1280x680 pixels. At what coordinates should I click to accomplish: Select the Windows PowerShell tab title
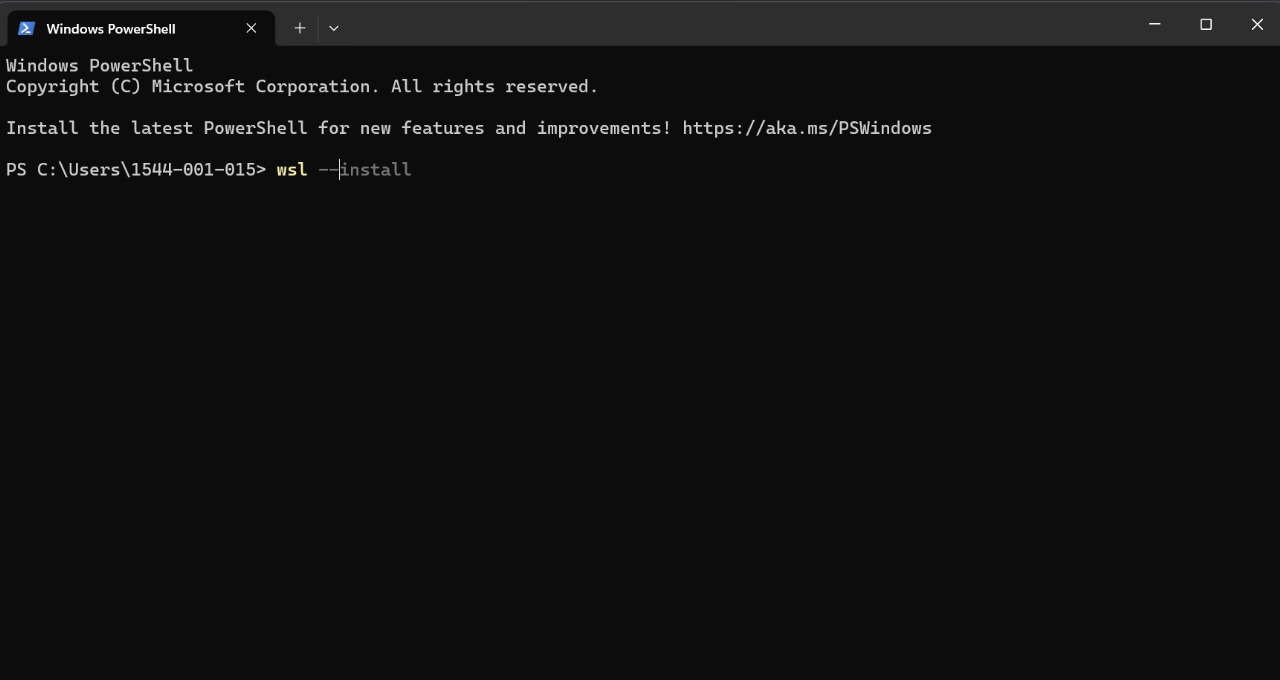pos(111,29)
